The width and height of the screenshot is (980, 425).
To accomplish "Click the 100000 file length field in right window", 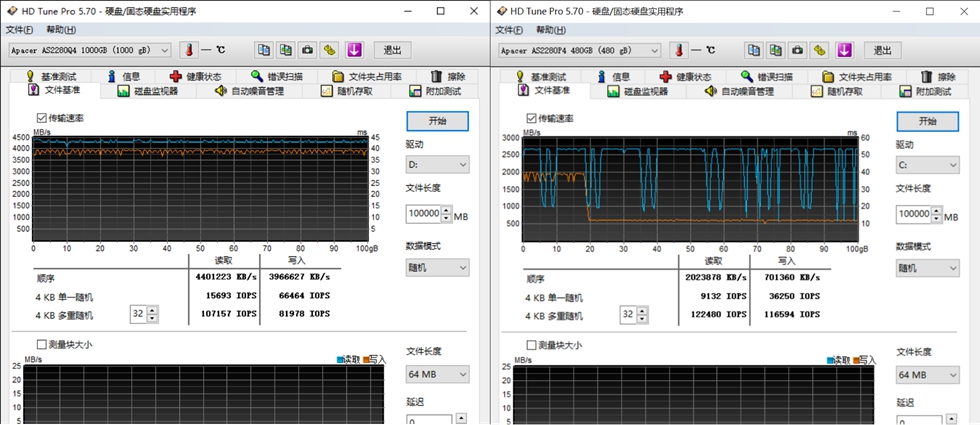I will pos(914,214).
